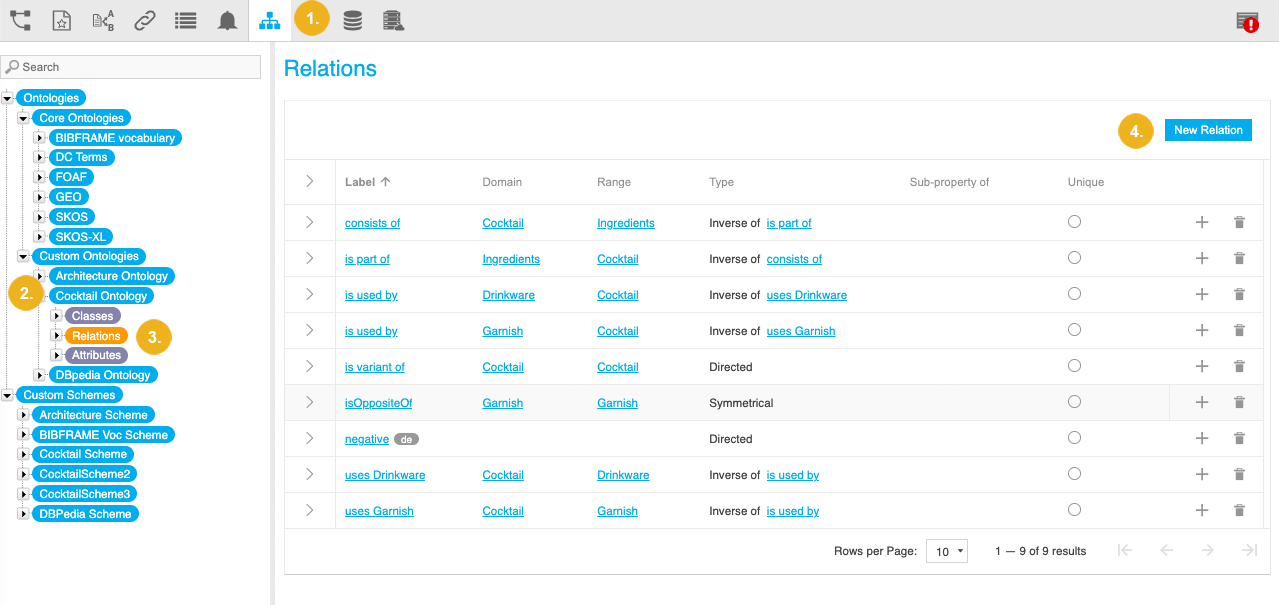Open the Cocktail Scheme in the sidebar
The width and height of the screenshot is (1280, 605).
pos(81,453)
